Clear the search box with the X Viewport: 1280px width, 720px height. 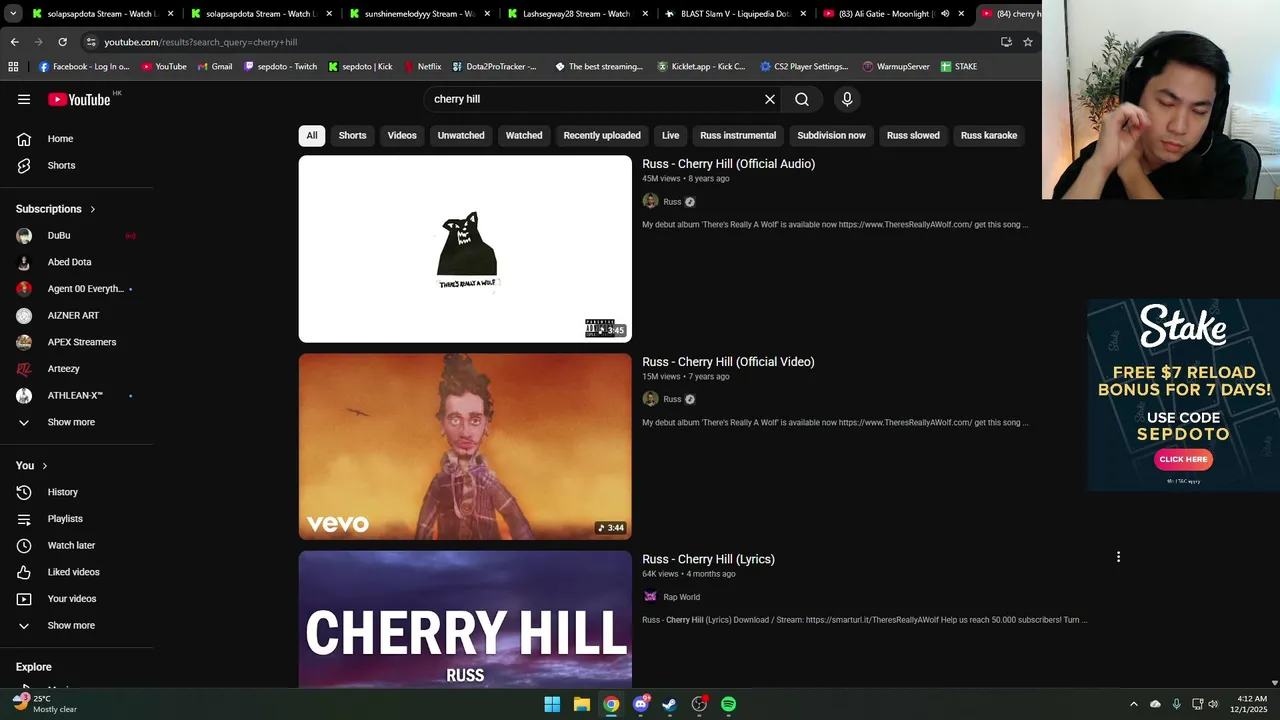pyautogui.click(x=770, y=99)
